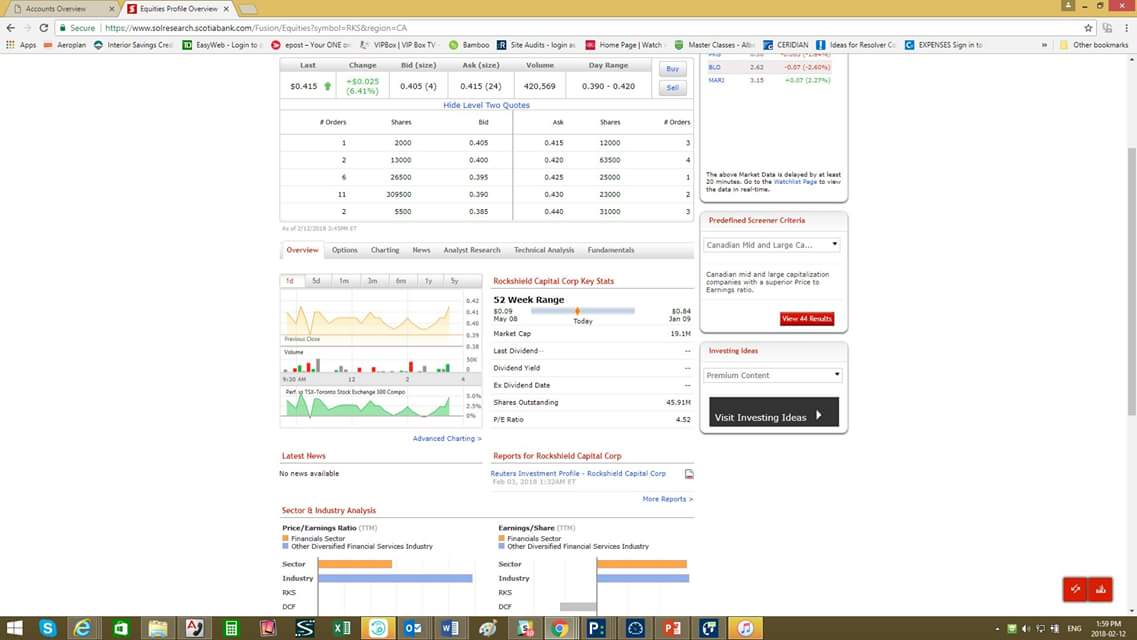1137x640 pixels.
Task: Click the MARI symbol in watchlist
Action: (x=716, y=80)
